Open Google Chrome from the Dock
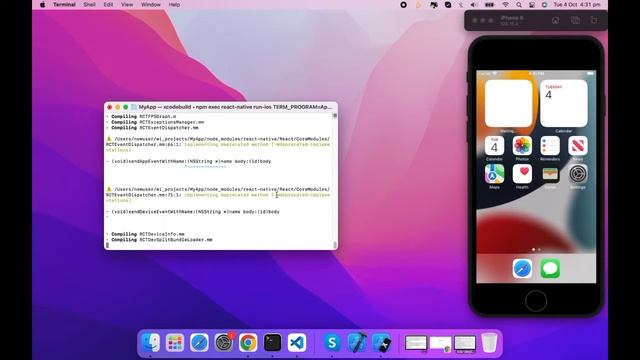This screenshot has height=360, width=640. point(248,342)
